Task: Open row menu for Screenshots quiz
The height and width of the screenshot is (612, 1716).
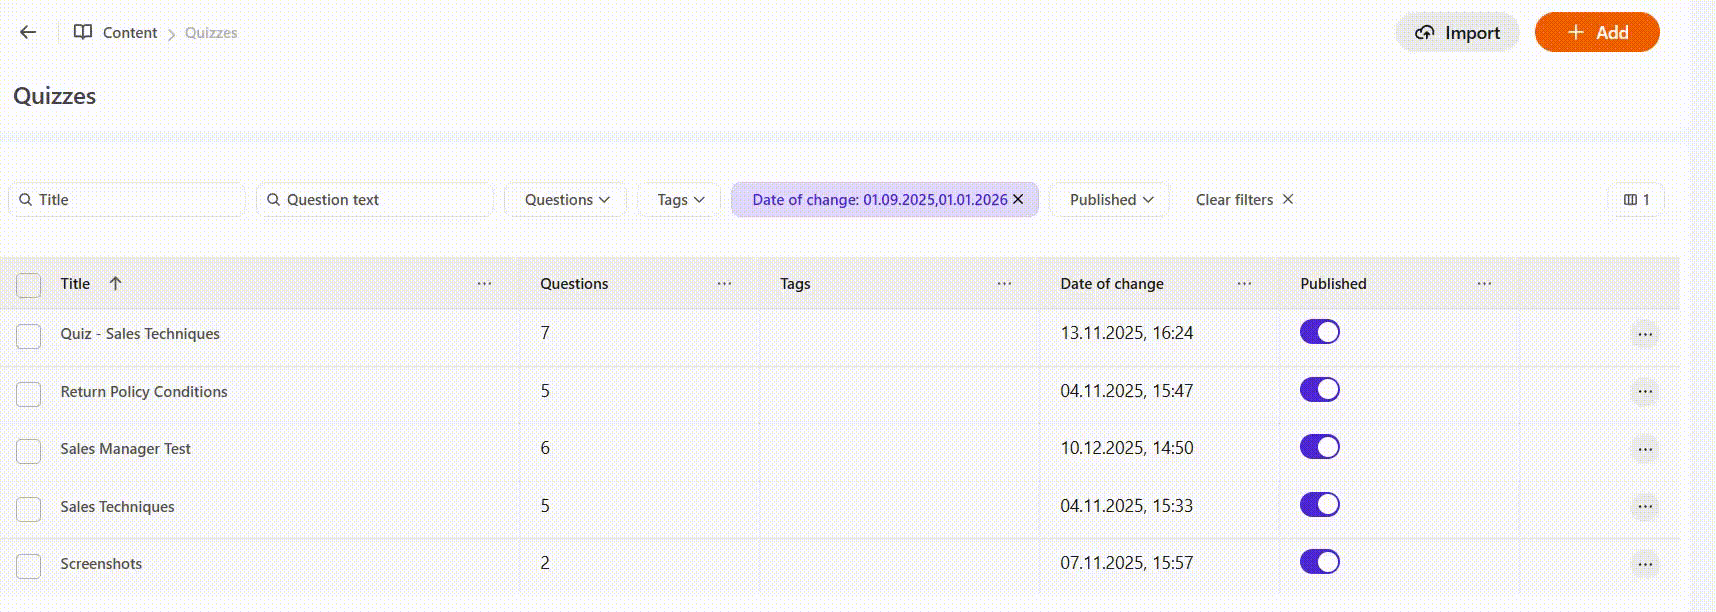Action: pyautogui.click(x=1644, y=564)
